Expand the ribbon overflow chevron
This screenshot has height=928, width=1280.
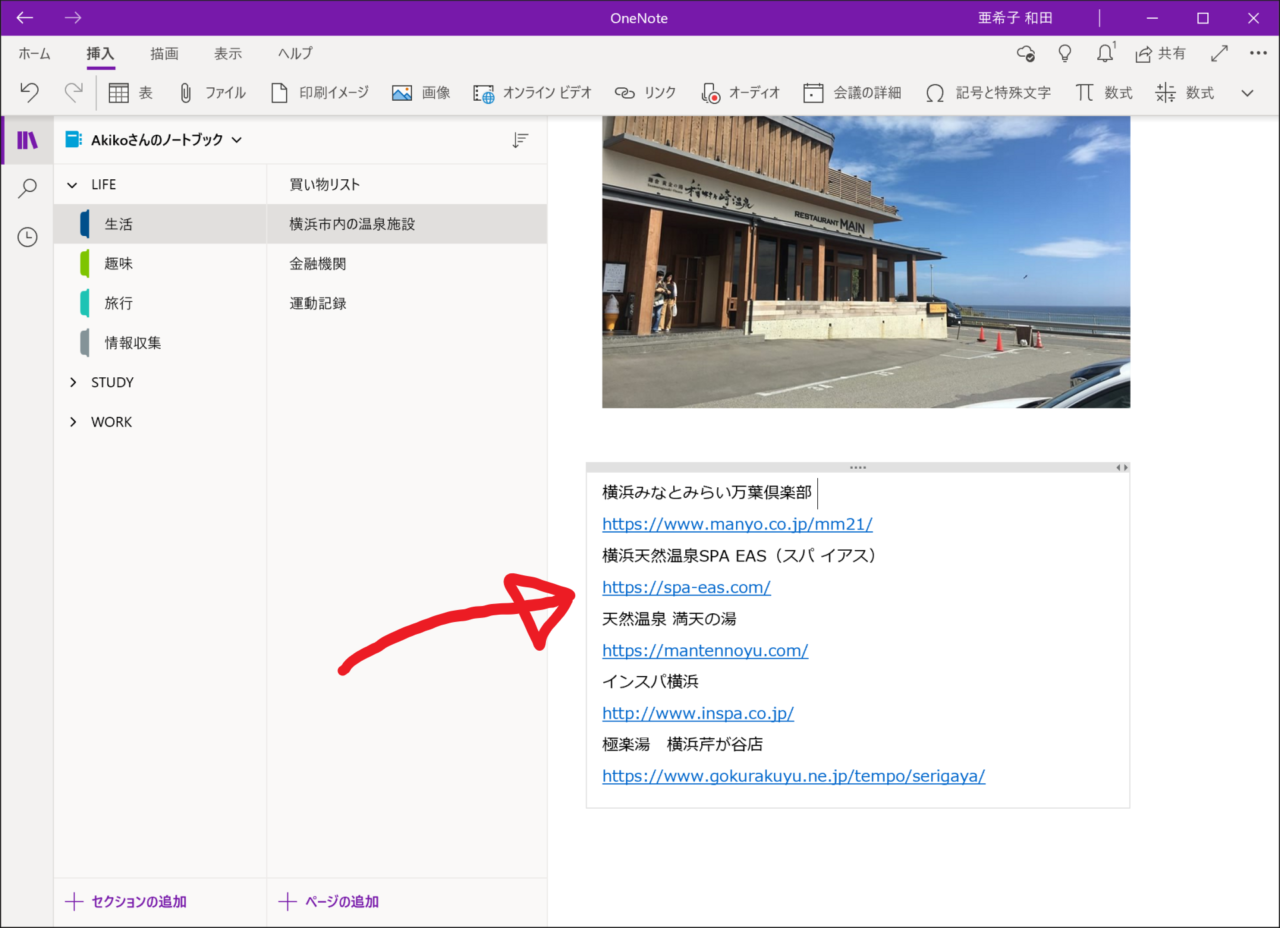tap(1247, 93)
